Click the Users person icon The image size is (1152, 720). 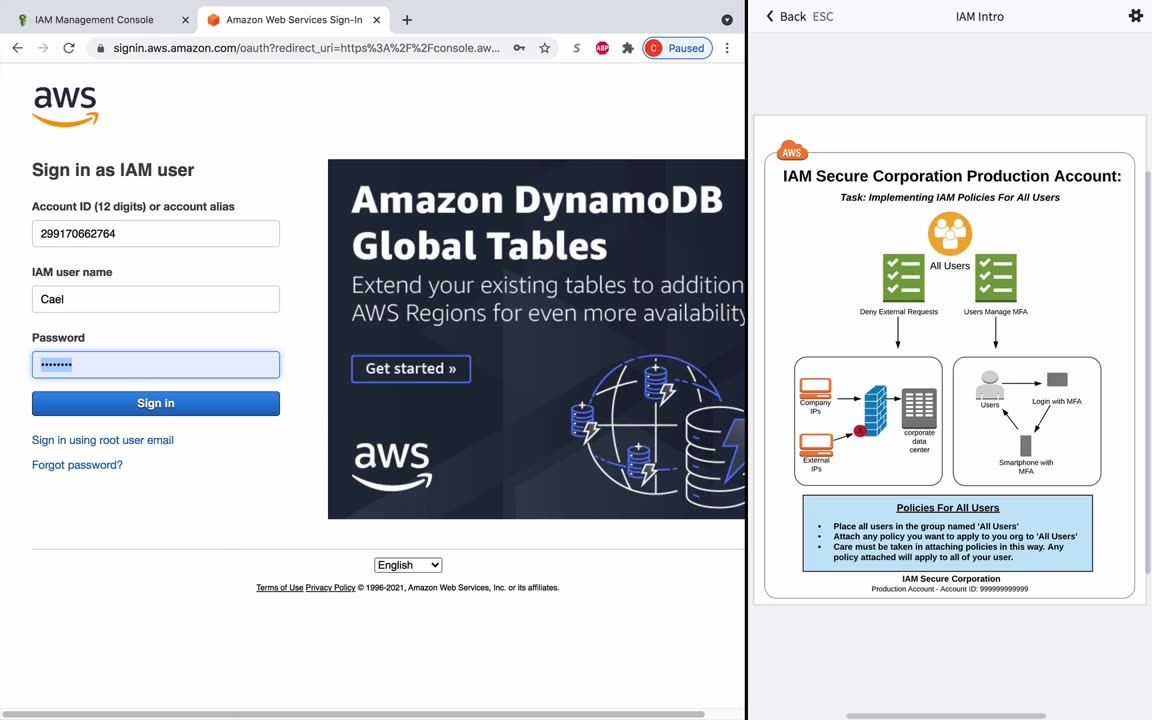pyautogui.click(x=990, y=386)
